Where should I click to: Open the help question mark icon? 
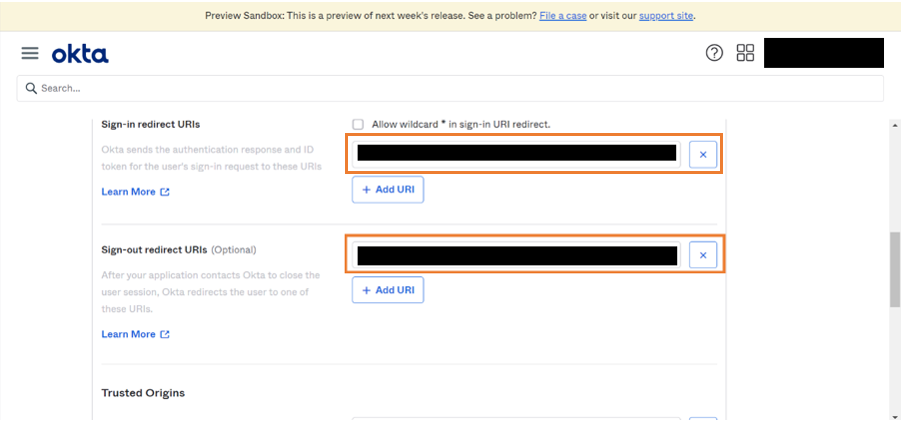714,53
